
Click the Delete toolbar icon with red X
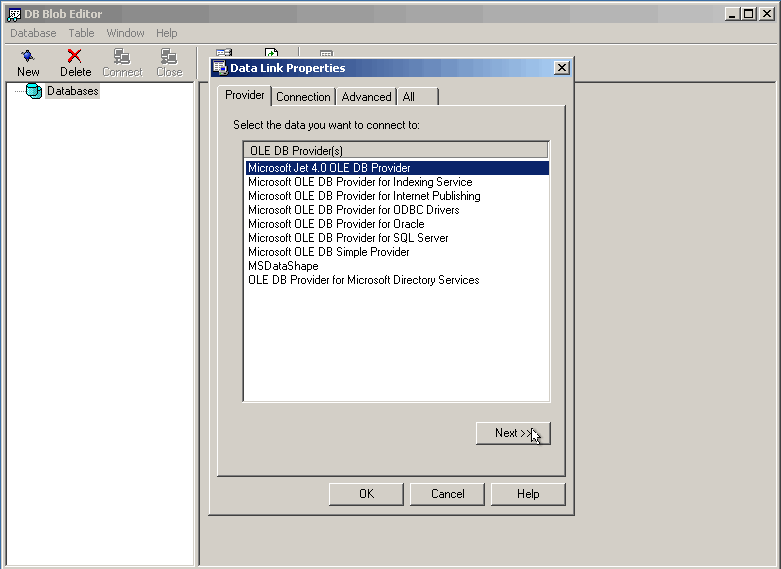coord(75,56)
